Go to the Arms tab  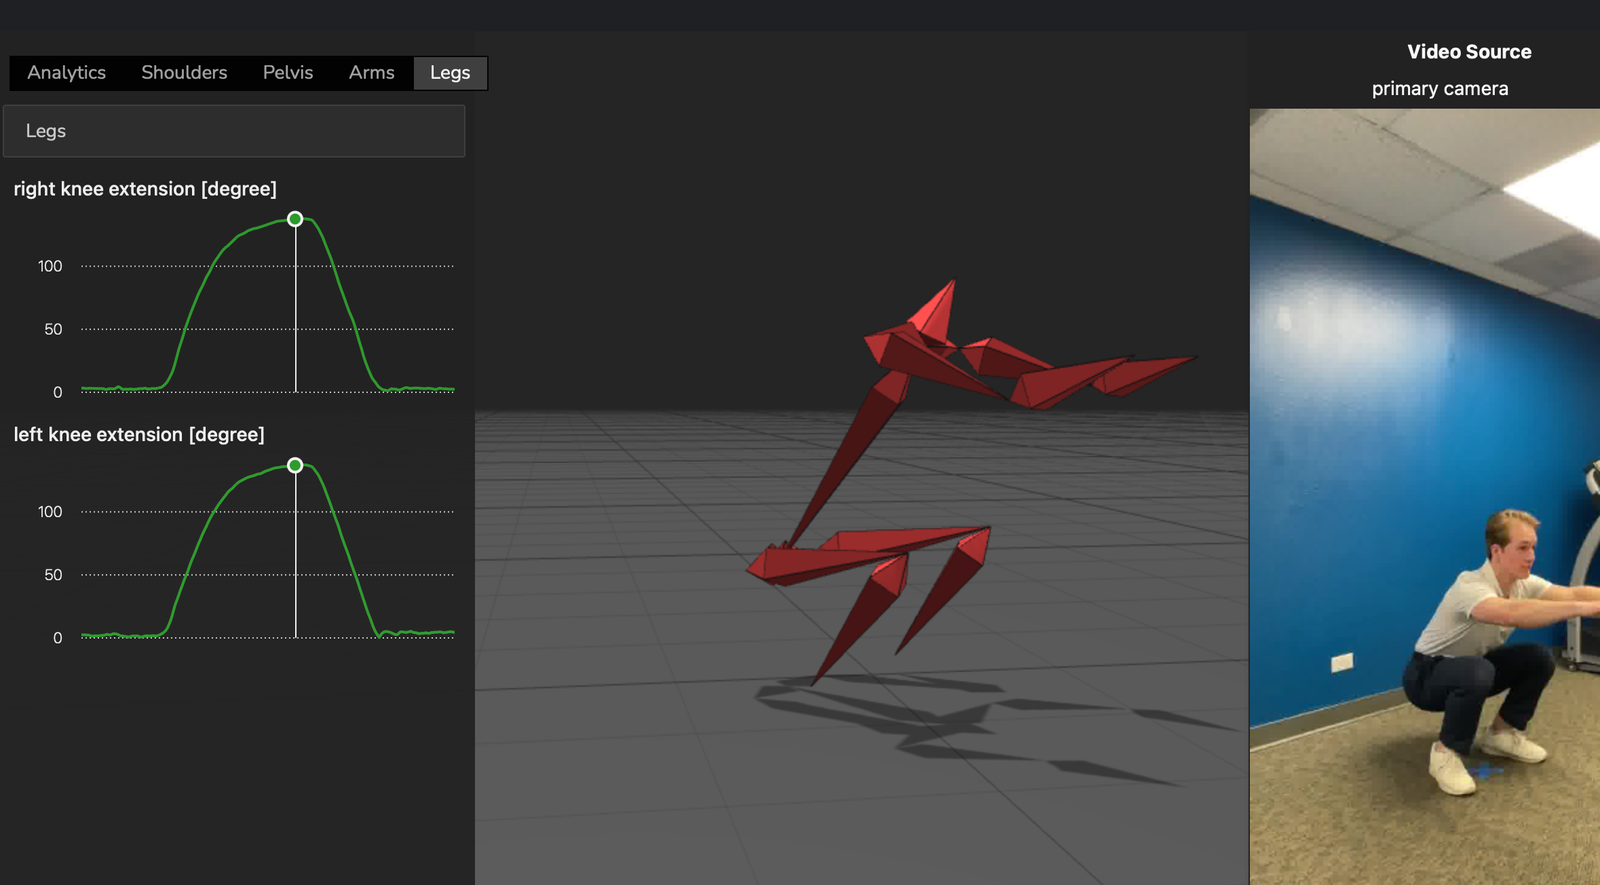371,73
